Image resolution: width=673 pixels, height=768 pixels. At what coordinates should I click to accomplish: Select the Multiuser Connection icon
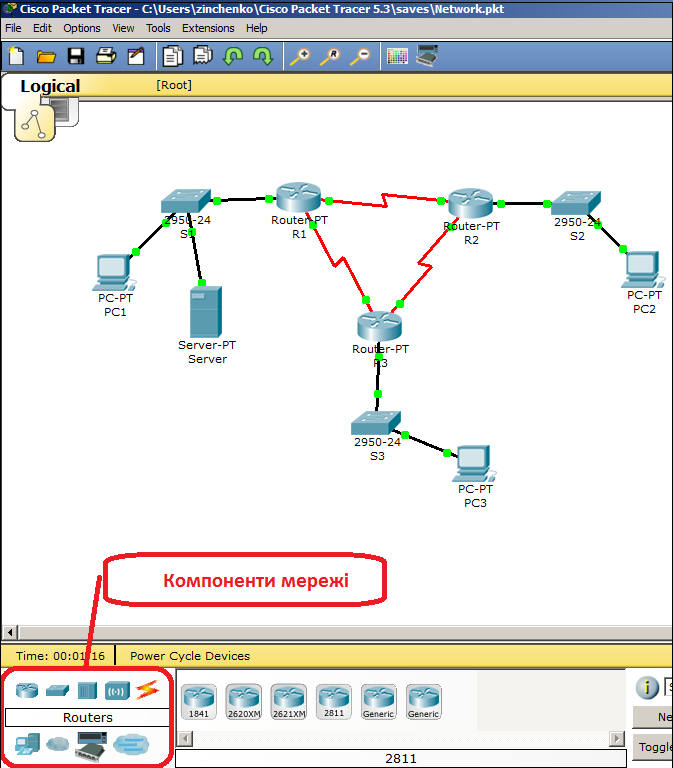coord(131,744)
